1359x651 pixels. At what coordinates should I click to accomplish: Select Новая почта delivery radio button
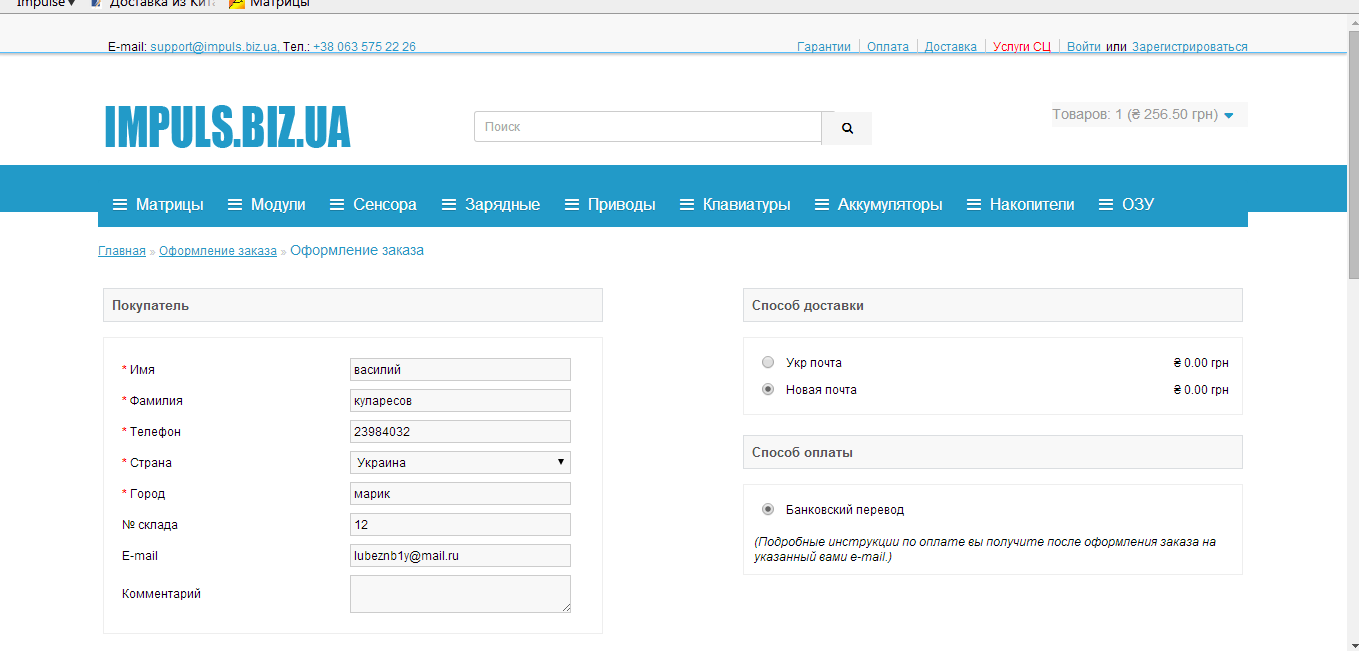pos(768,389)
